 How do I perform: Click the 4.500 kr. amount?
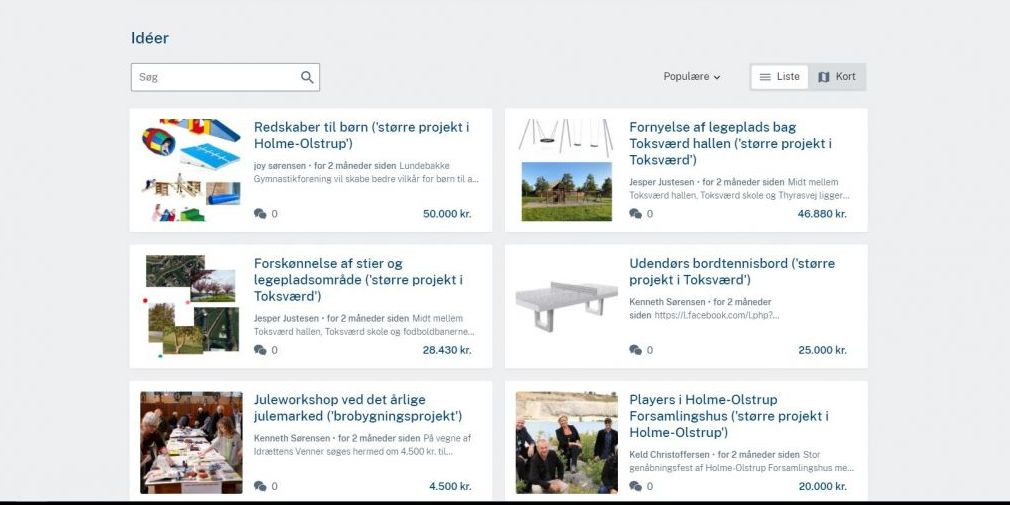450,486
